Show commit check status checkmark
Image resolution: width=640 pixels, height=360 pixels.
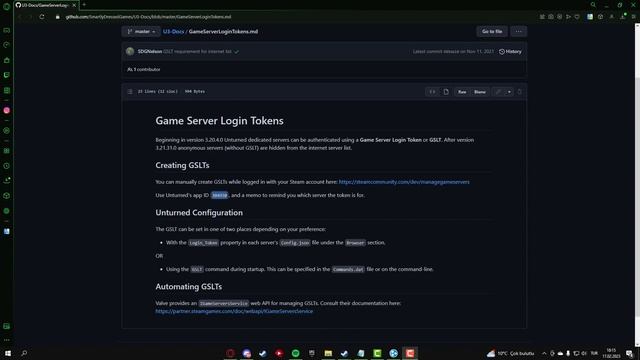[236, 52]
